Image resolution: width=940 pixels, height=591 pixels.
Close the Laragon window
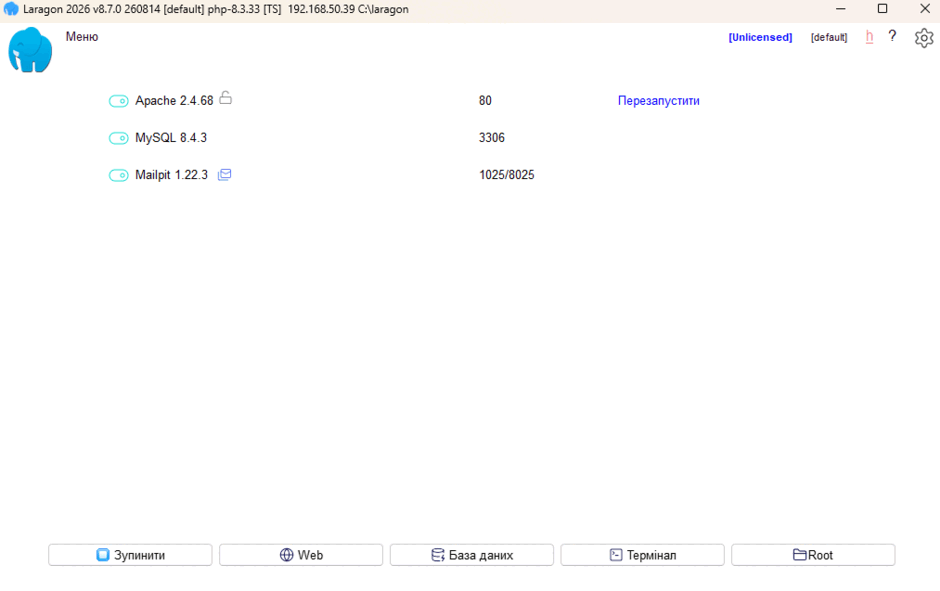pyautogui.click(x=925, y=9)
